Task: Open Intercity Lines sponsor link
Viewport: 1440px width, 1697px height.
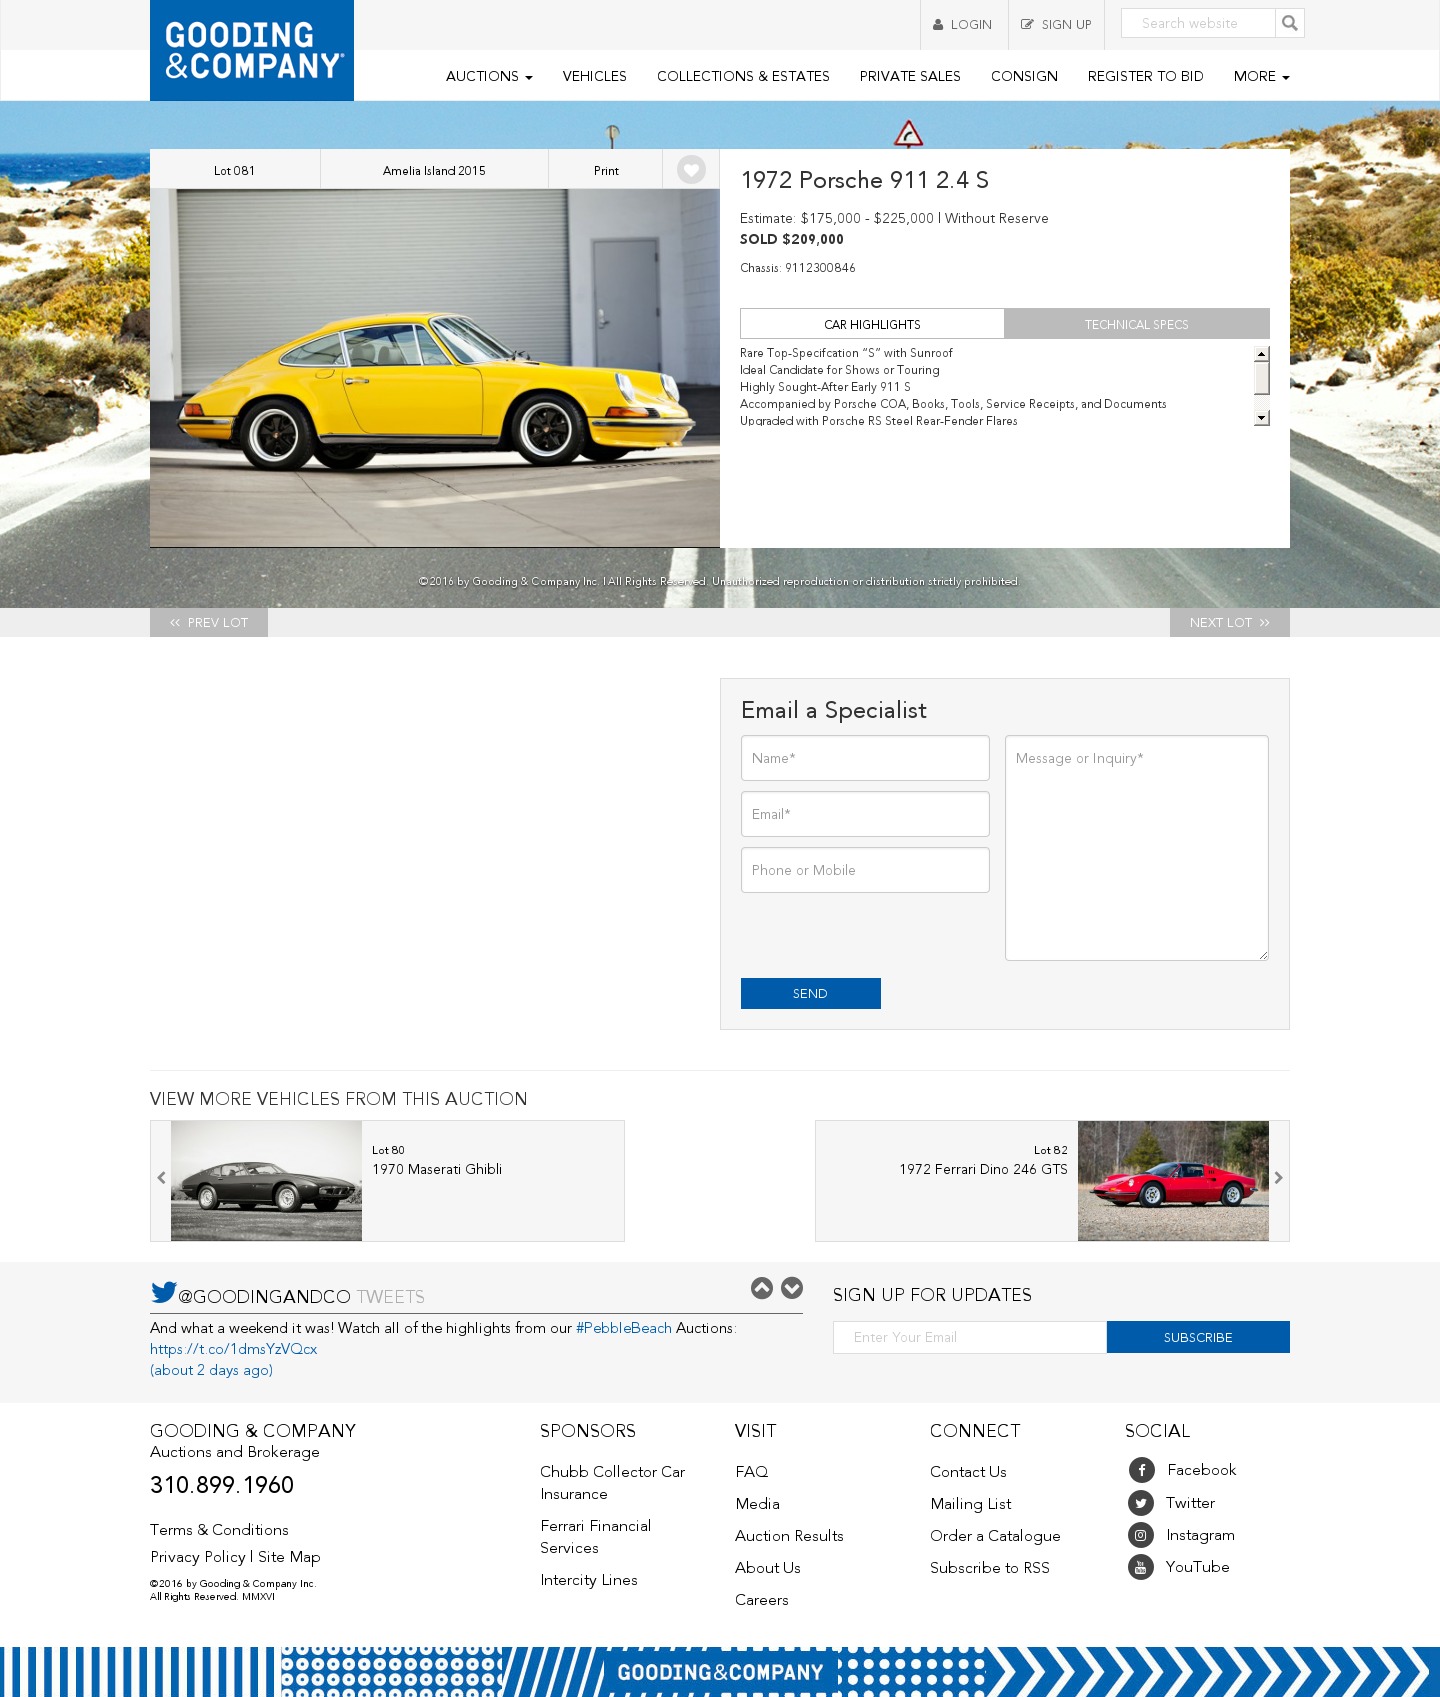Action: [x=589, y=1580]
